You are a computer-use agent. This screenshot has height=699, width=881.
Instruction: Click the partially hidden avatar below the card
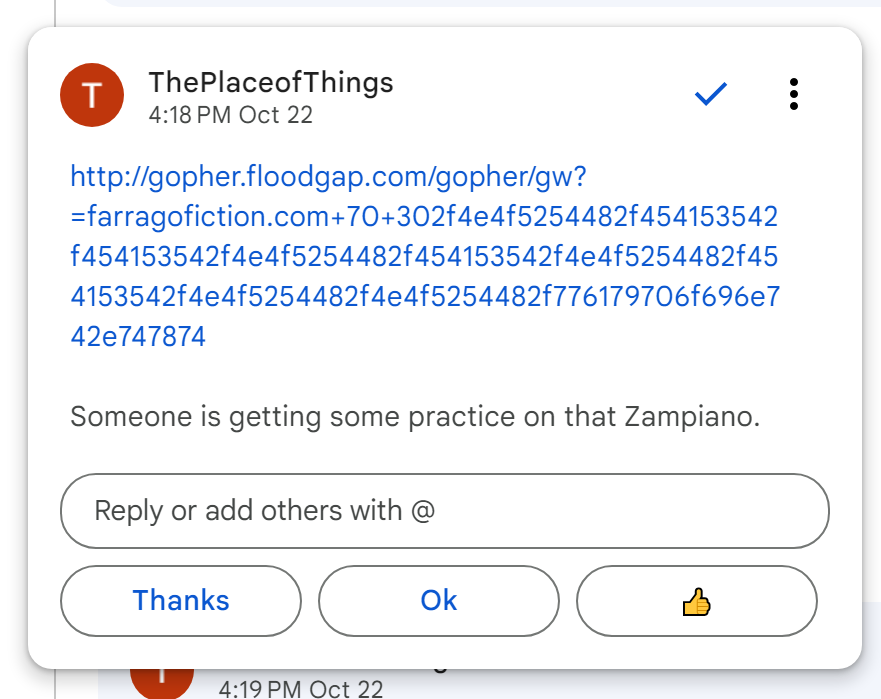(x=162, y=681)
